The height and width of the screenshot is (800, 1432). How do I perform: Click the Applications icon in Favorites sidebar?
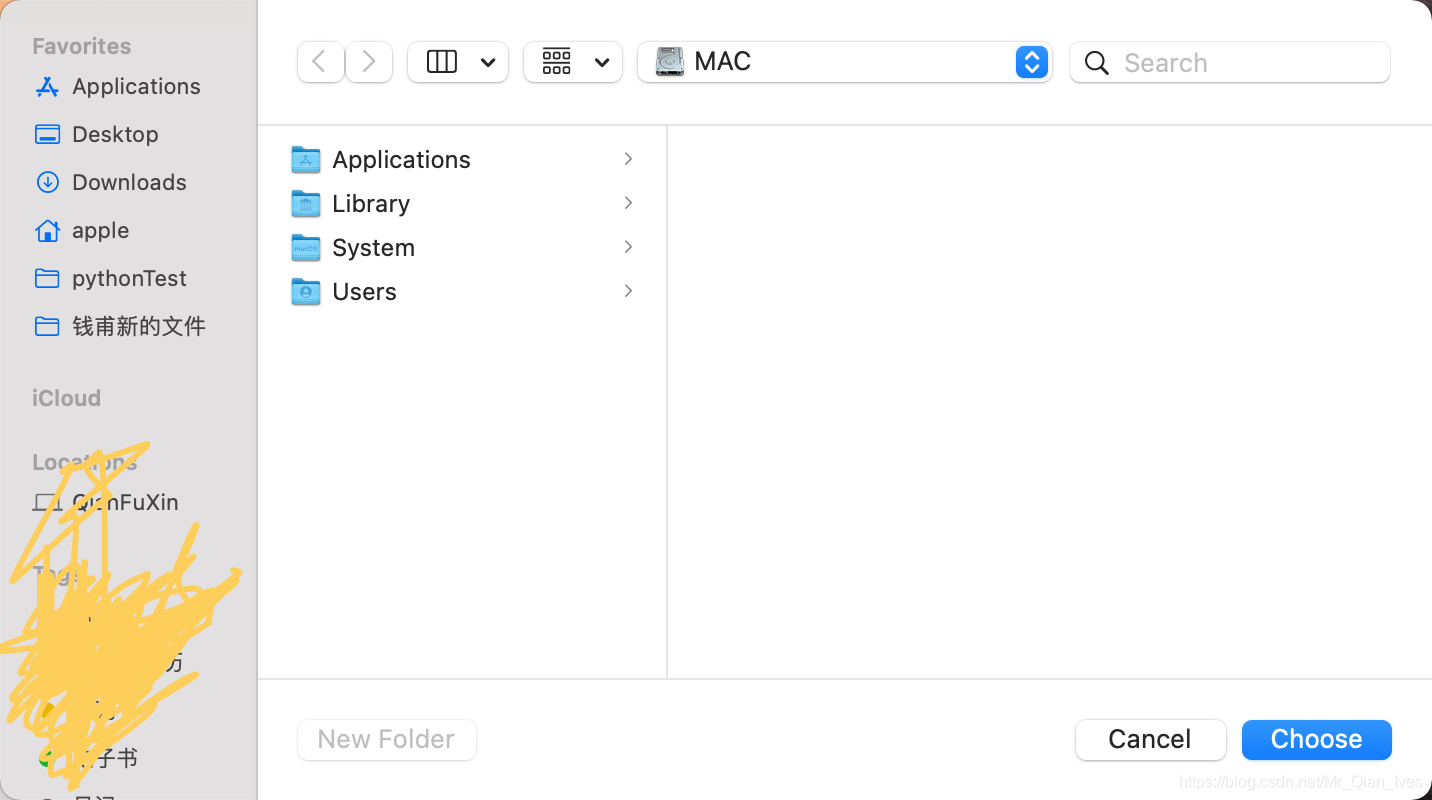tap(47, 87)
